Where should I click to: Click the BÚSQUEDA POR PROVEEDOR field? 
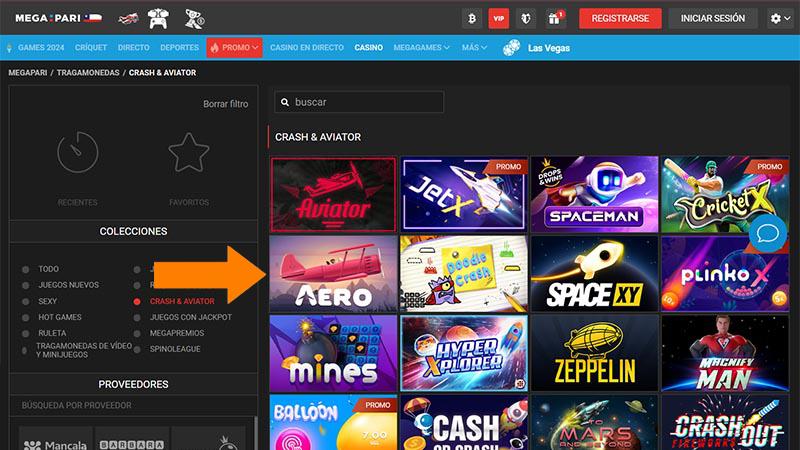click(x=133, y=405)
